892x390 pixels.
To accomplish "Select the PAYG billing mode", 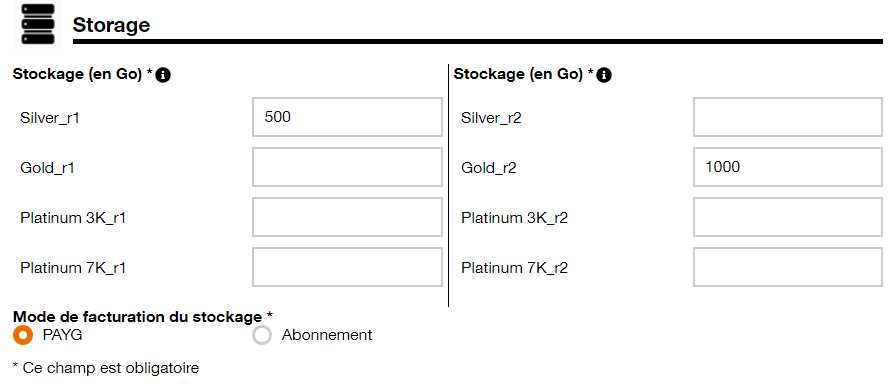I will tap(23, 335).
